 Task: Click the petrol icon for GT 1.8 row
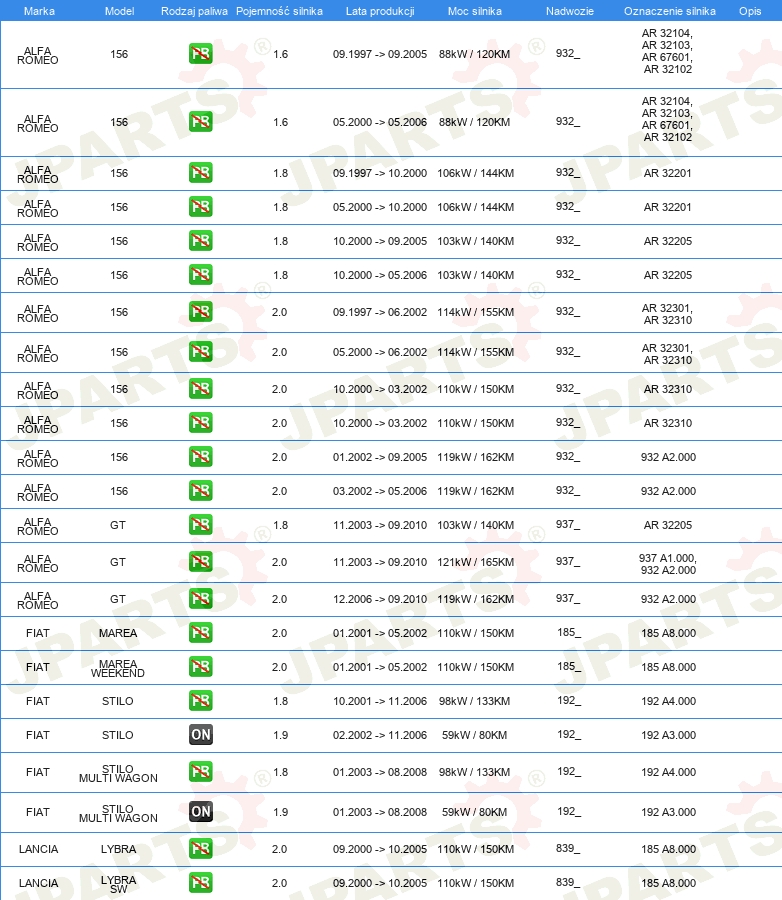[x=200, y=525]
